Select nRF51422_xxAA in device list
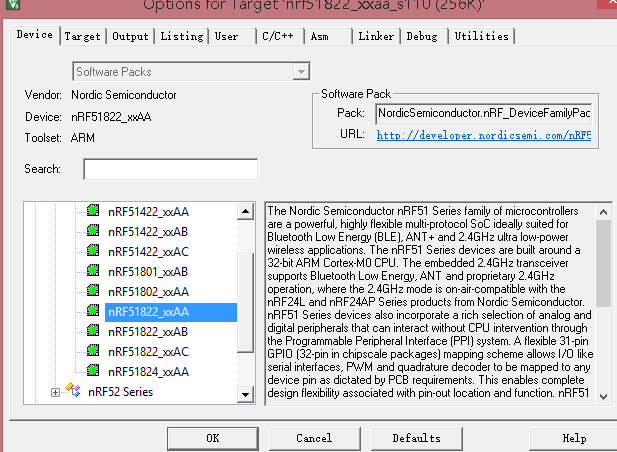The height and width of the screenshot is (452, 617). tap(148, 212)
